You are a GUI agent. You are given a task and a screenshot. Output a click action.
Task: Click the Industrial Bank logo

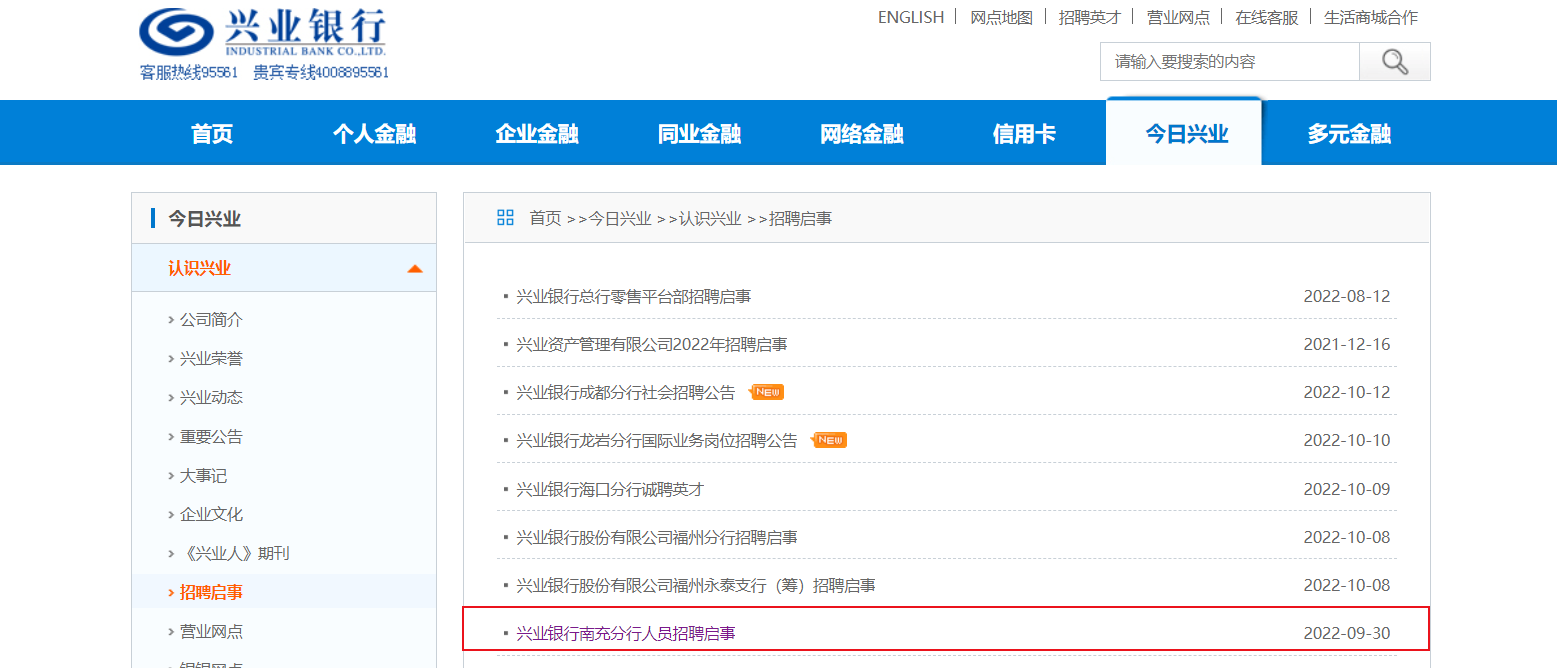pos(262,33)
